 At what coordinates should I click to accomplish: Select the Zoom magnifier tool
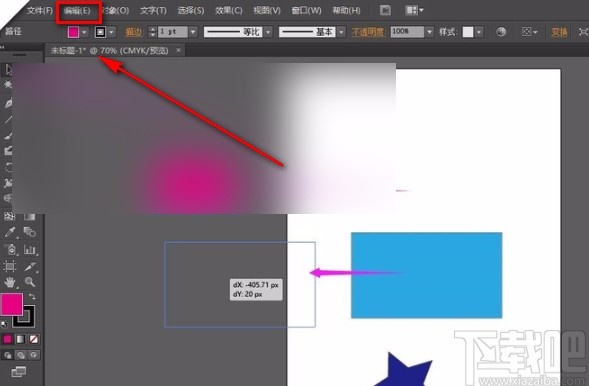(30, 282)
